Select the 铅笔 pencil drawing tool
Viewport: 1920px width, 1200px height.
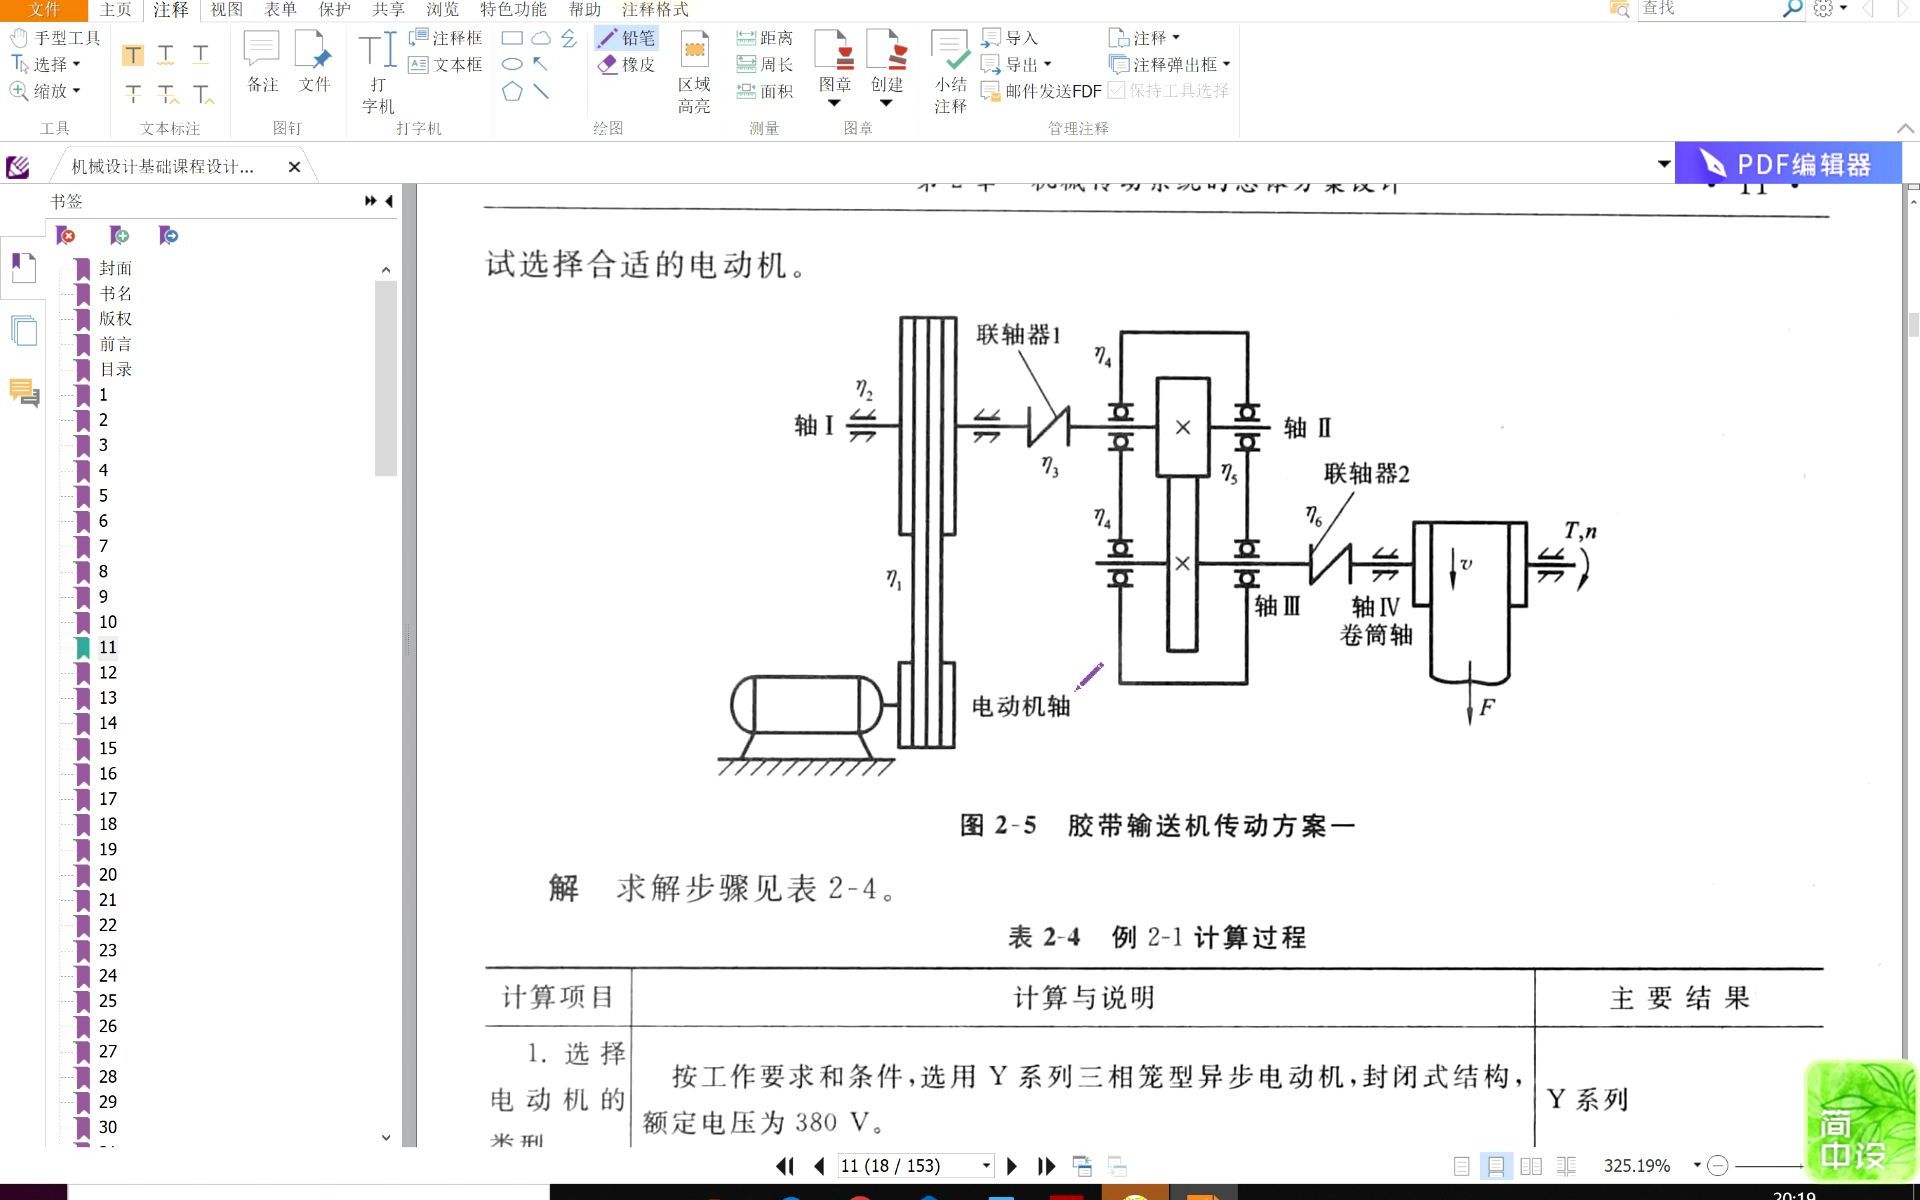click(626, 38)
